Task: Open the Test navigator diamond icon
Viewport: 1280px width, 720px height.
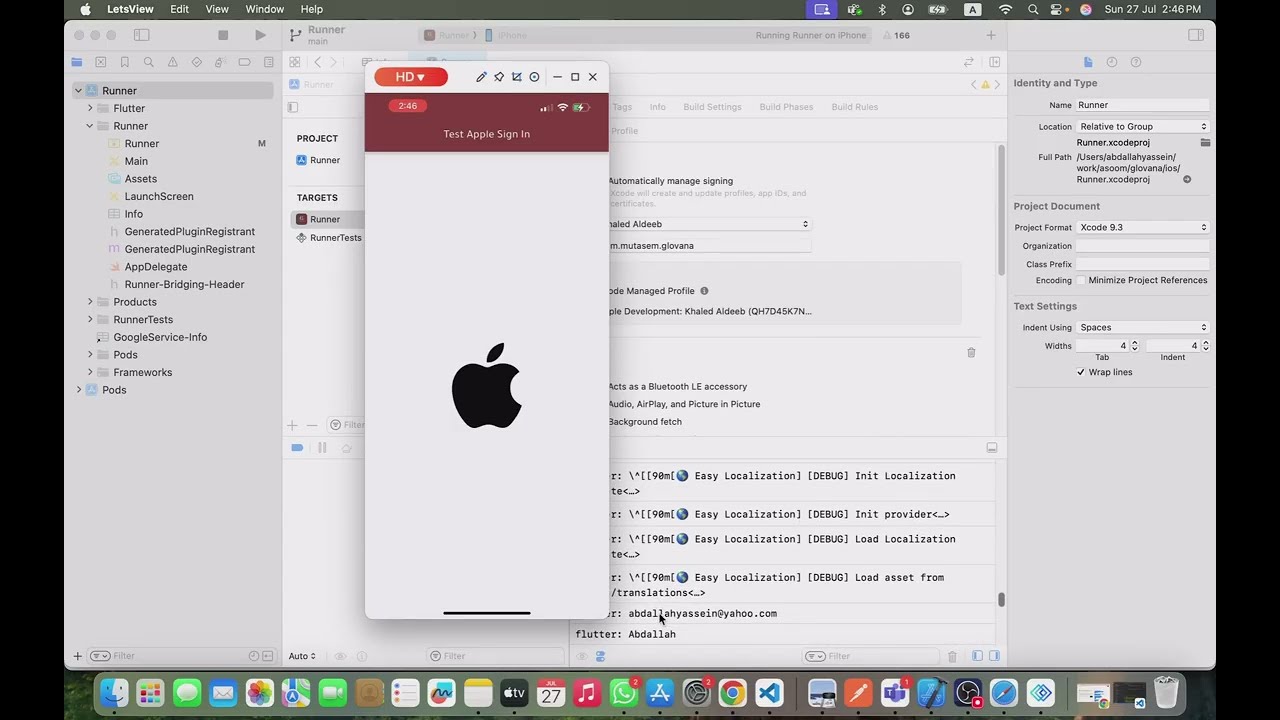Action: coord(196,62)
